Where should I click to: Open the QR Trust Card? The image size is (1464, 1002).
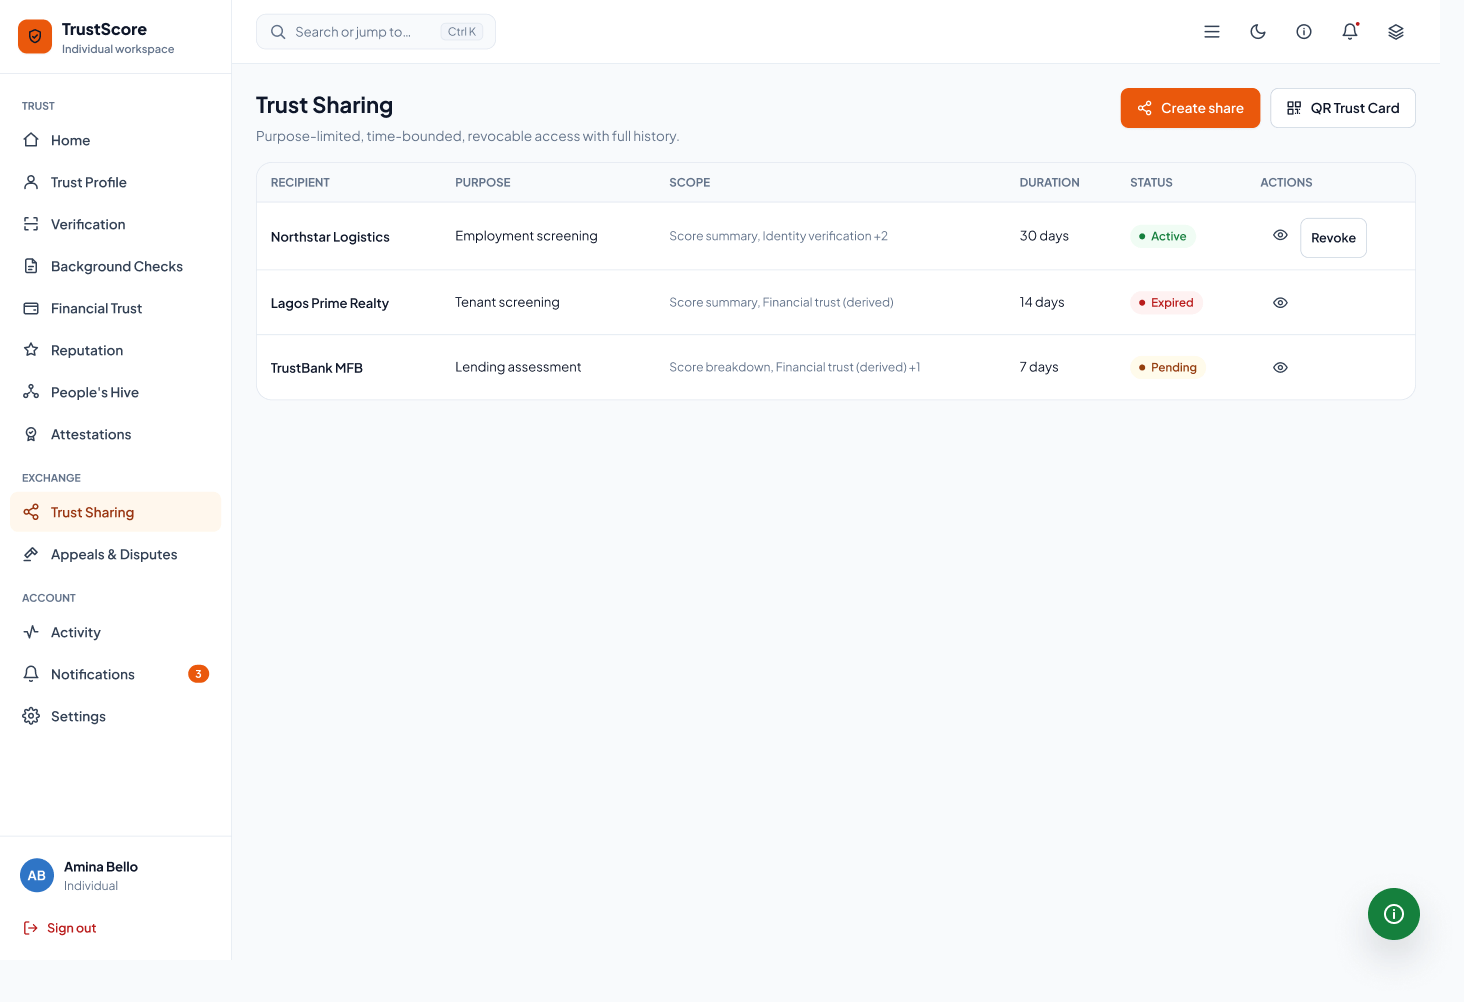[1343, 108]
